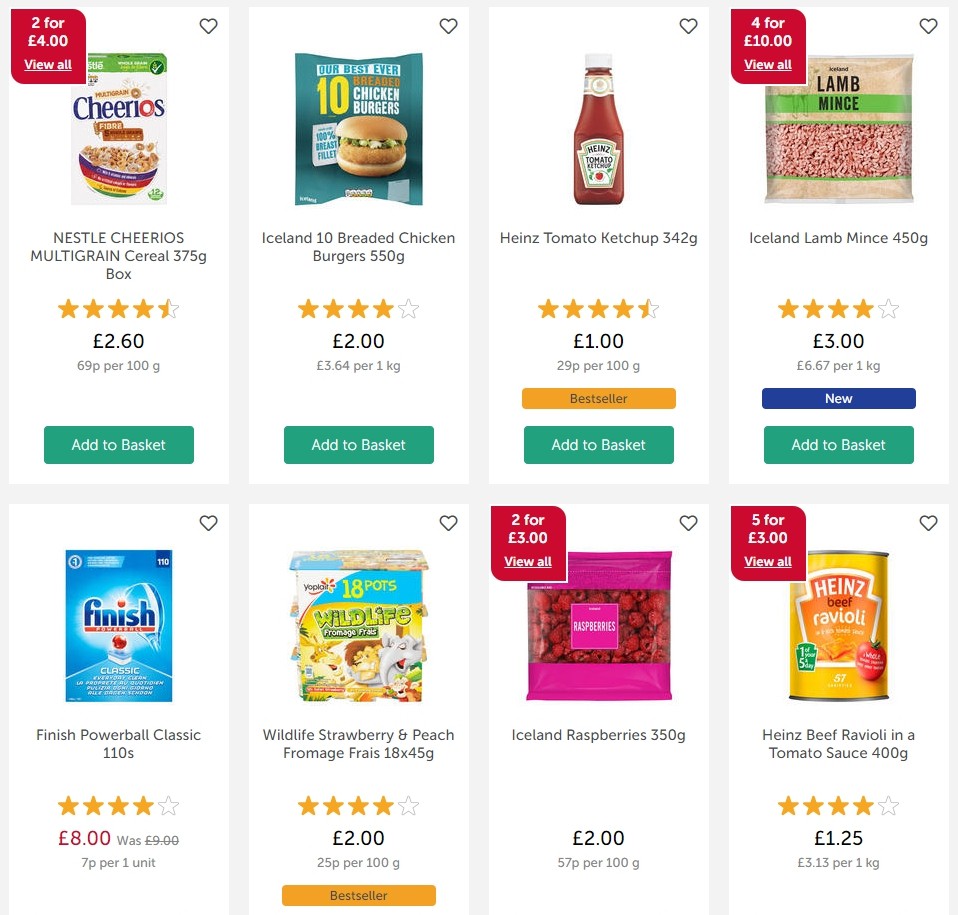Open the Iceland Raspberries product image

pos(598,625)
